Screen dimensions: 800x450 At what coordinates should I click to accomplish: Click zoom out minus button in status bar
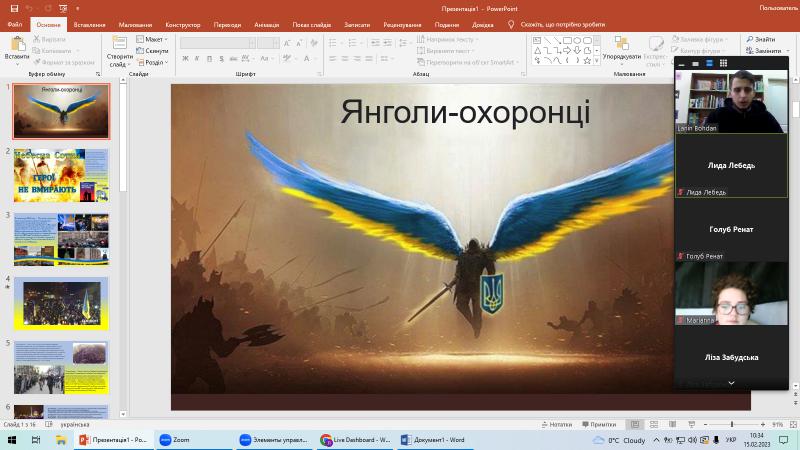[705, 424]
